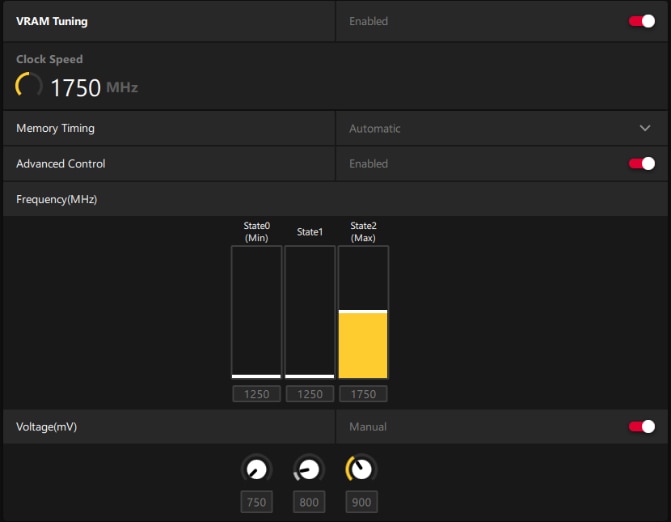Click the State1 voltage dial knob

point(309,469)
